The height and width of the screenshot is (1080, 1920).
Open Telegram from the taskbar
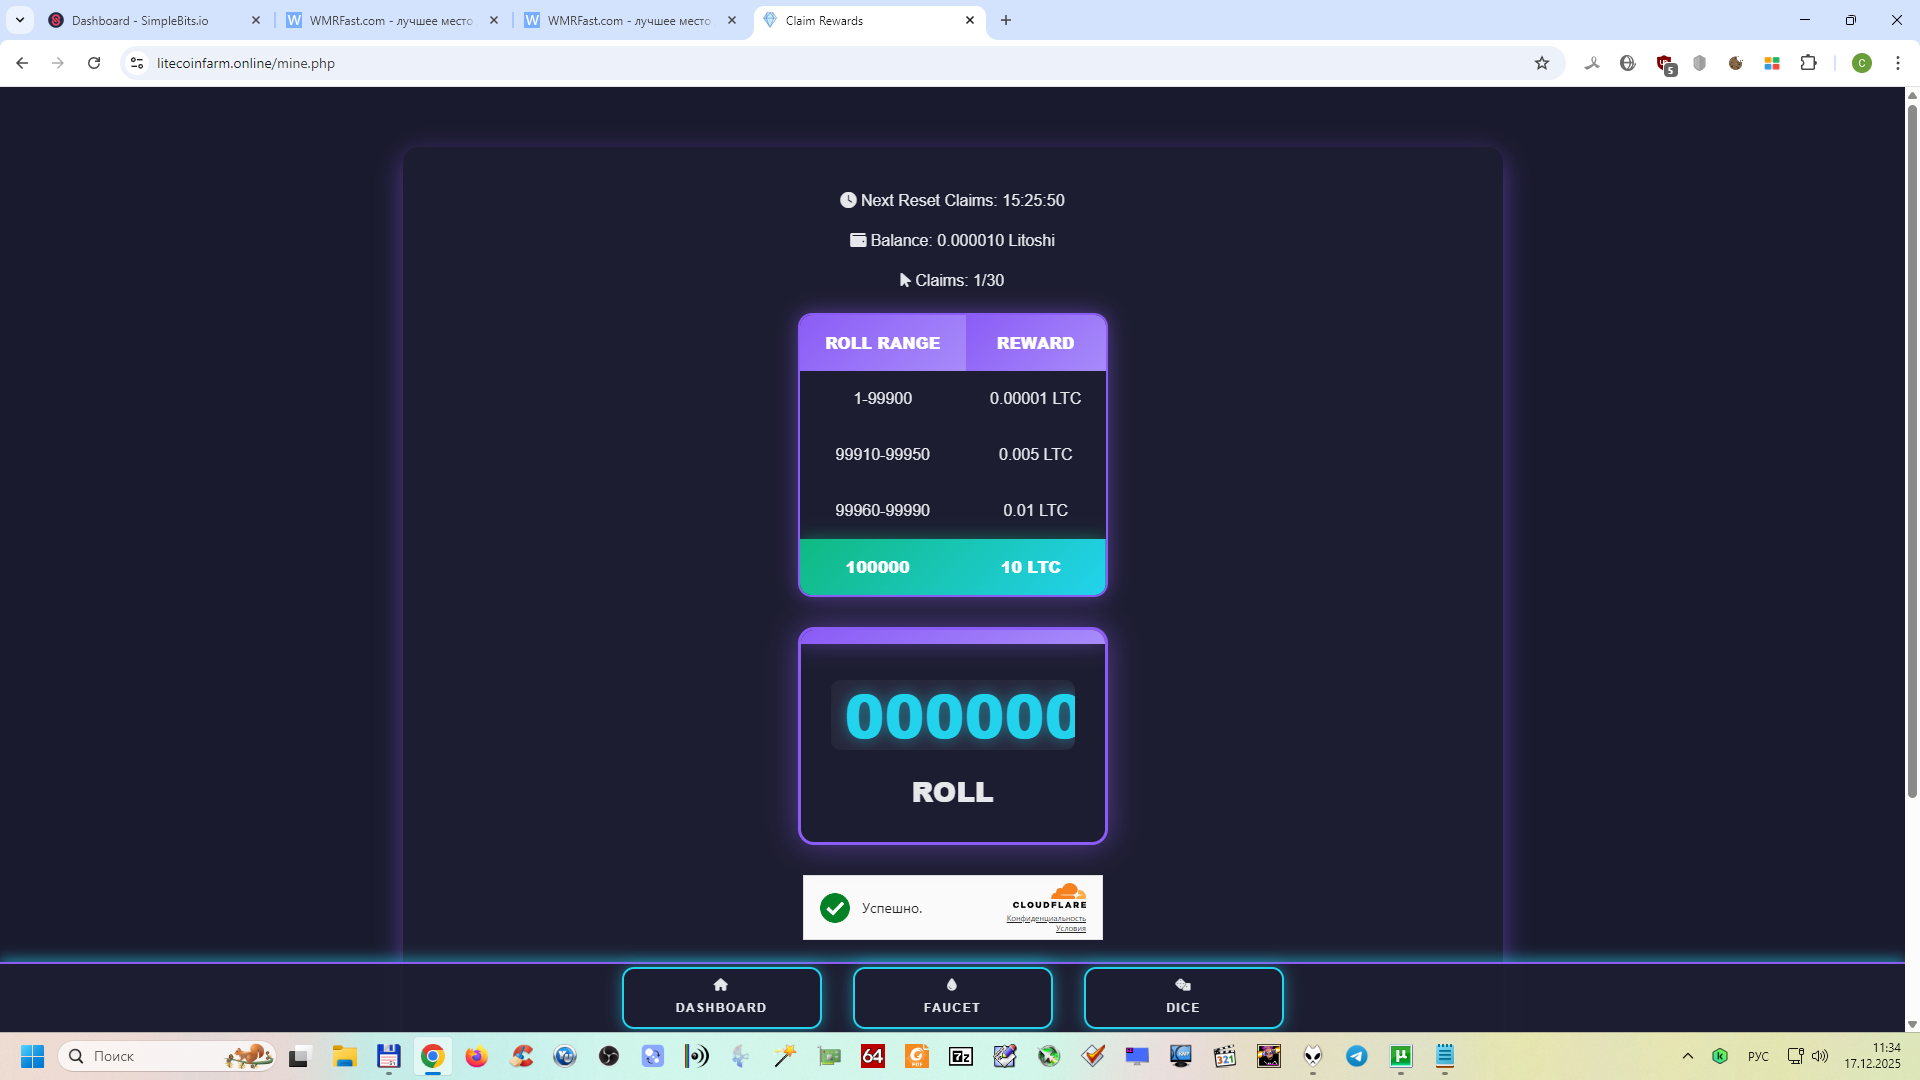pyautogui.click(x=1357, y=1056)
